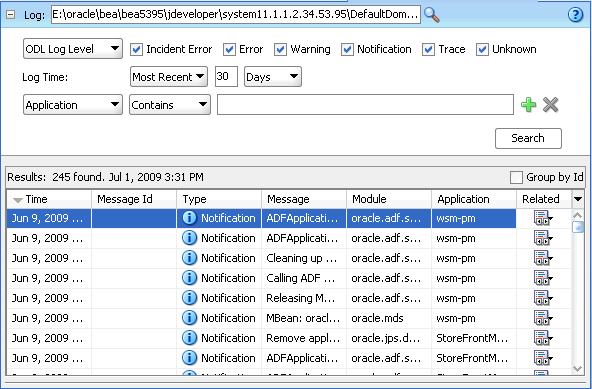Viewport: 592px width, 389px height.
Task: Toggle the Warning checkbox
Action: [280, 49]
